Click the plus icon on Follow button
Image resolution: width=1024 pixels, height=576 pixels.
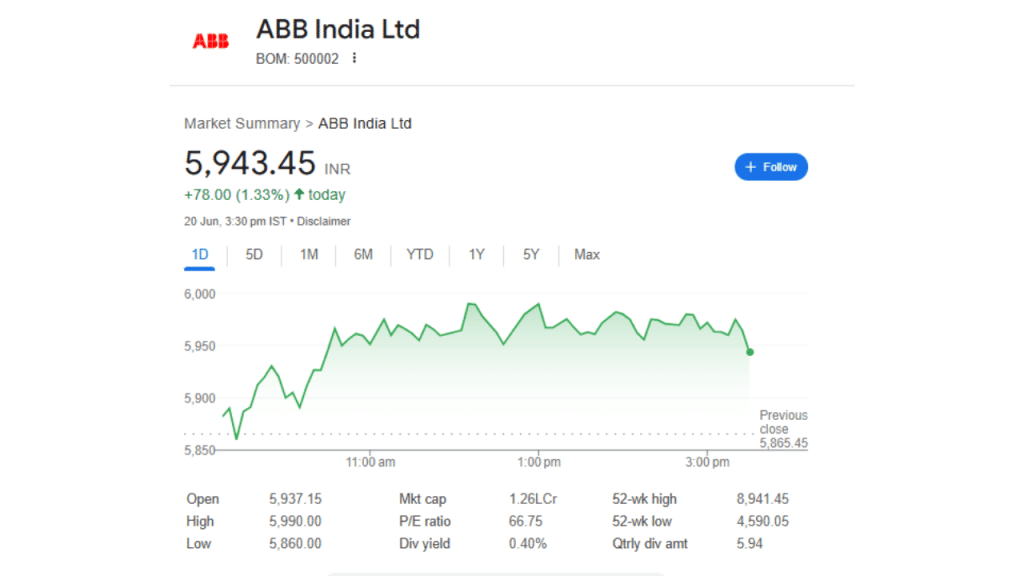pyautogui.click(x=750, y=167)
